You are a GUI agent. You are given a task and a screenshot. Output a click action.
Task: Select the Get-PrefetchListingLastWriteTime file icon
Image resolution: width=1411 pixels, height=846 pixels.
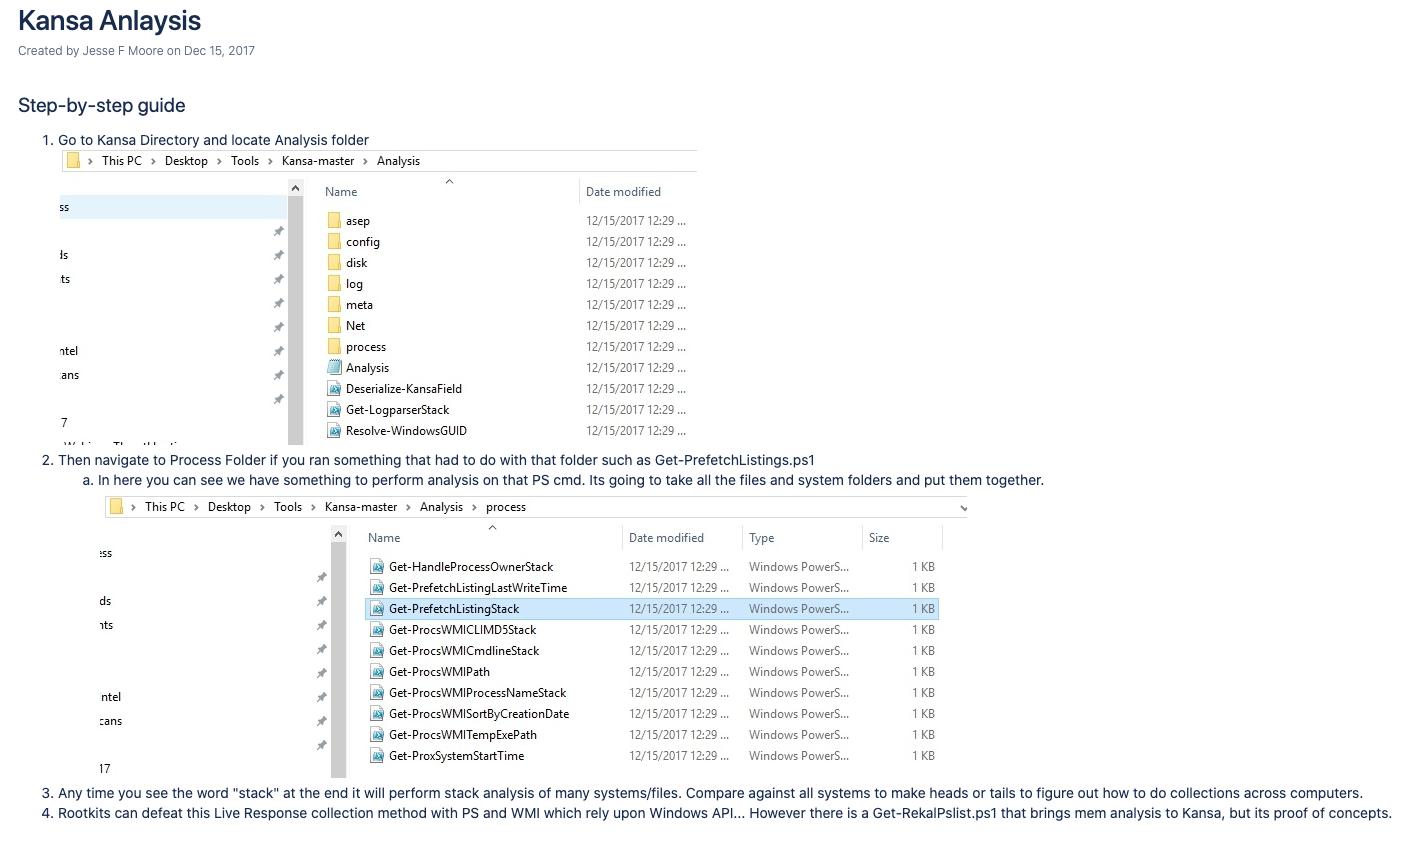[377, 588]
